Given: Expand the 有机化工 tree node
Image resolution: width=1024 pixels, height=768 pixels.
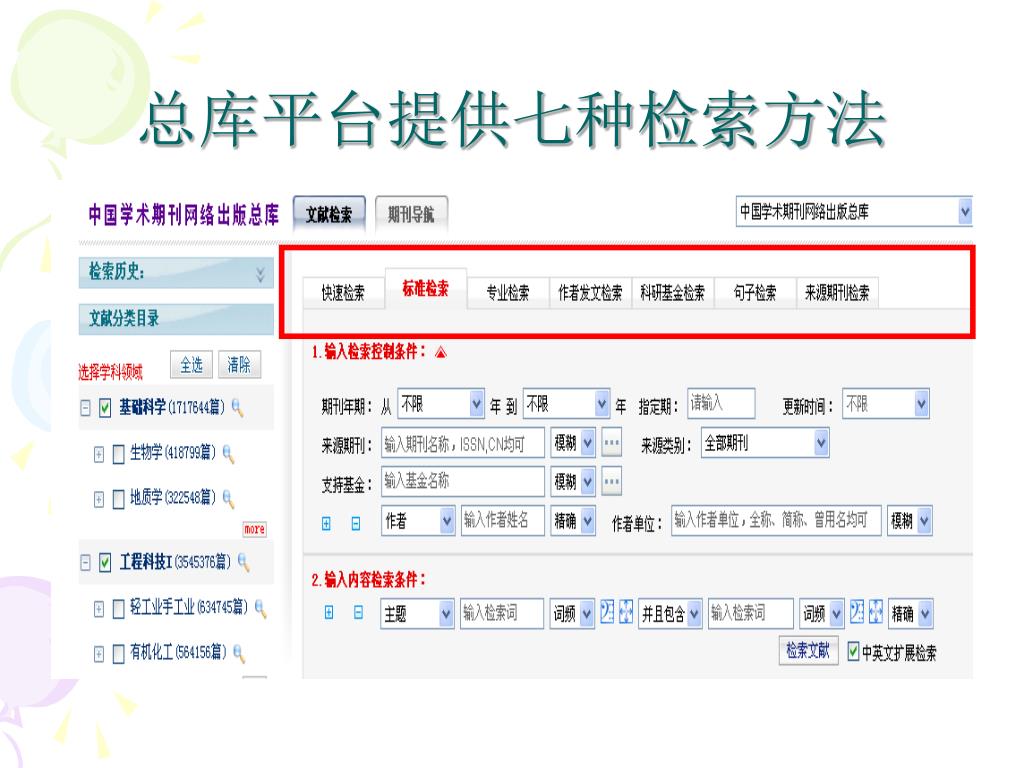Looking at the screenshot, I should tap(99, 654).
